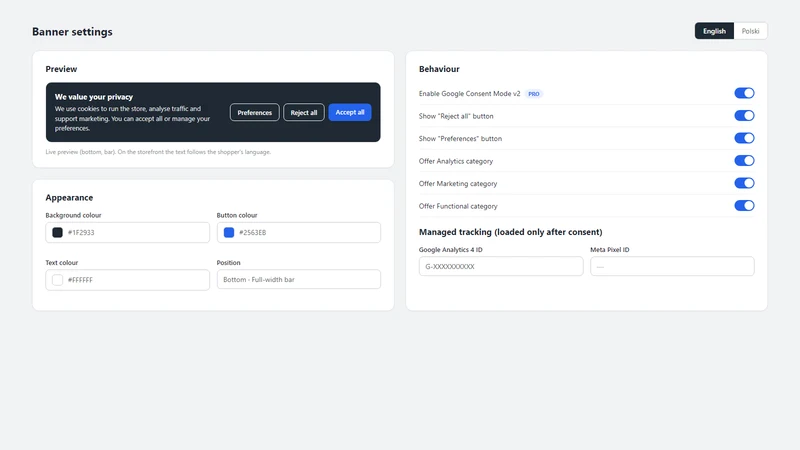Disable Offer Functional category switch
This screenshot has width=800, height=450.
click(744, 206)
